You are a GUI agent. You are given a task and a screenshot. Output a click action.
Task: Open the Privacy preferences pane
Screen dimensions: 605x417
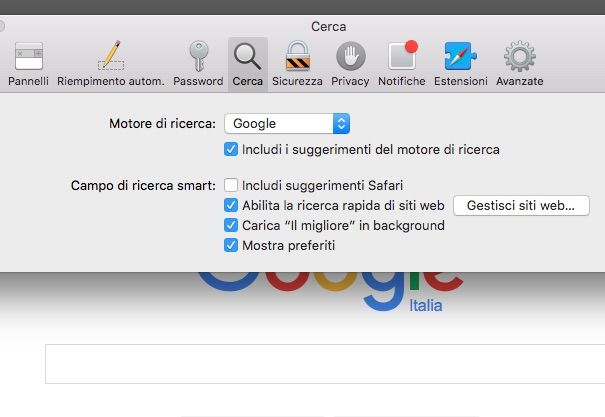pyautogui.click(x=350, y=64)
